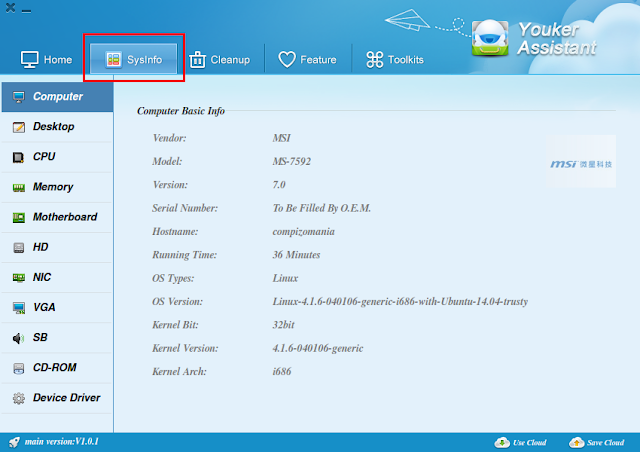Click the Kernel Arch value i686
Image resolution: width=640 pixels, height=452 pixels.
[x=282, y=371]
